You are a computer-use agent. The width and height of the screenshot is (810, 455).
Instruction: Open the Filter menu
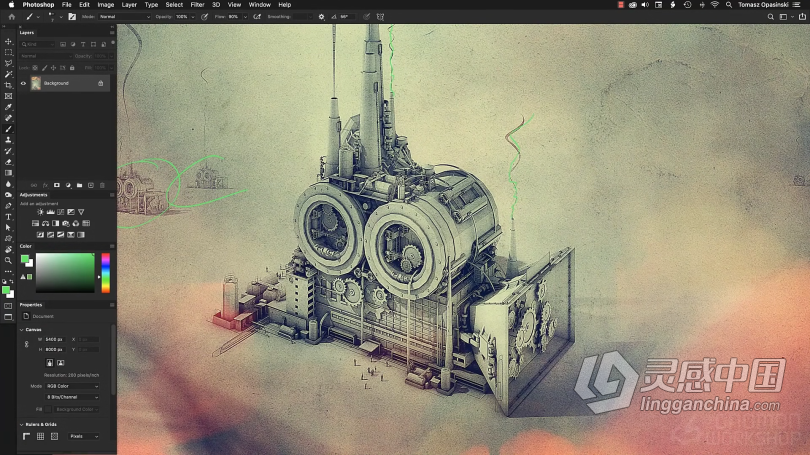click(x=197, y=5)
